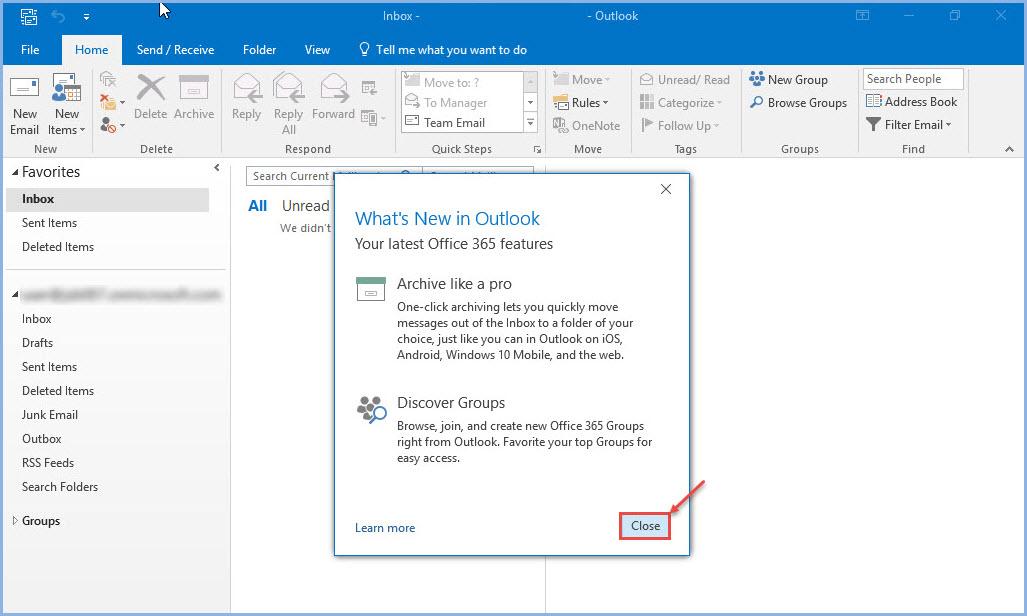Switch to Send / Receive tab
The width and height of the screenshot is (1027, 616).
[x=176, y=50]
